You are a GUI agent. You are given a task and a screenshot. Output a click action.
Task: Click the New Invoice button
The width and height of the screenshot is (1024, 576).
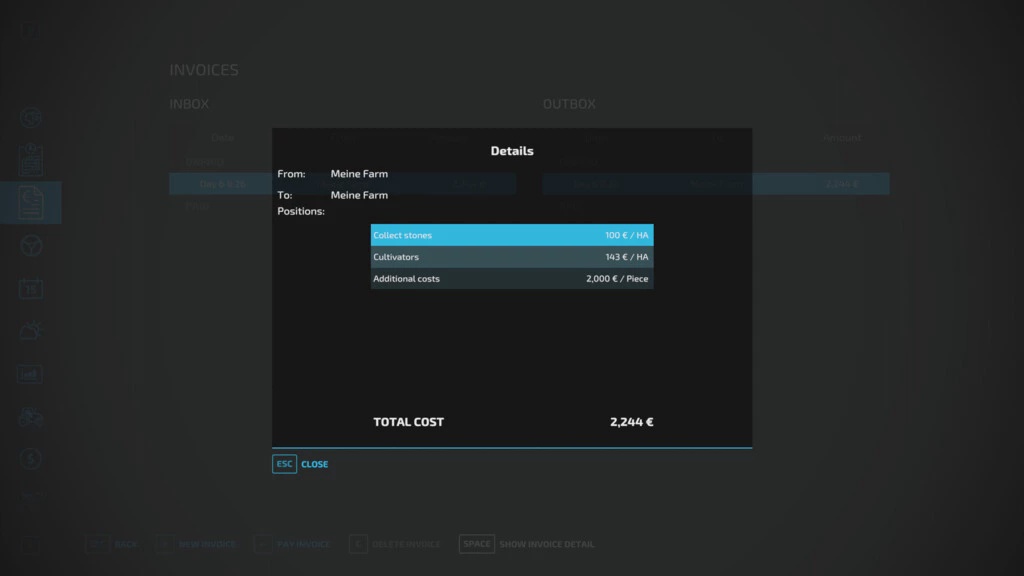pos(196,544)
